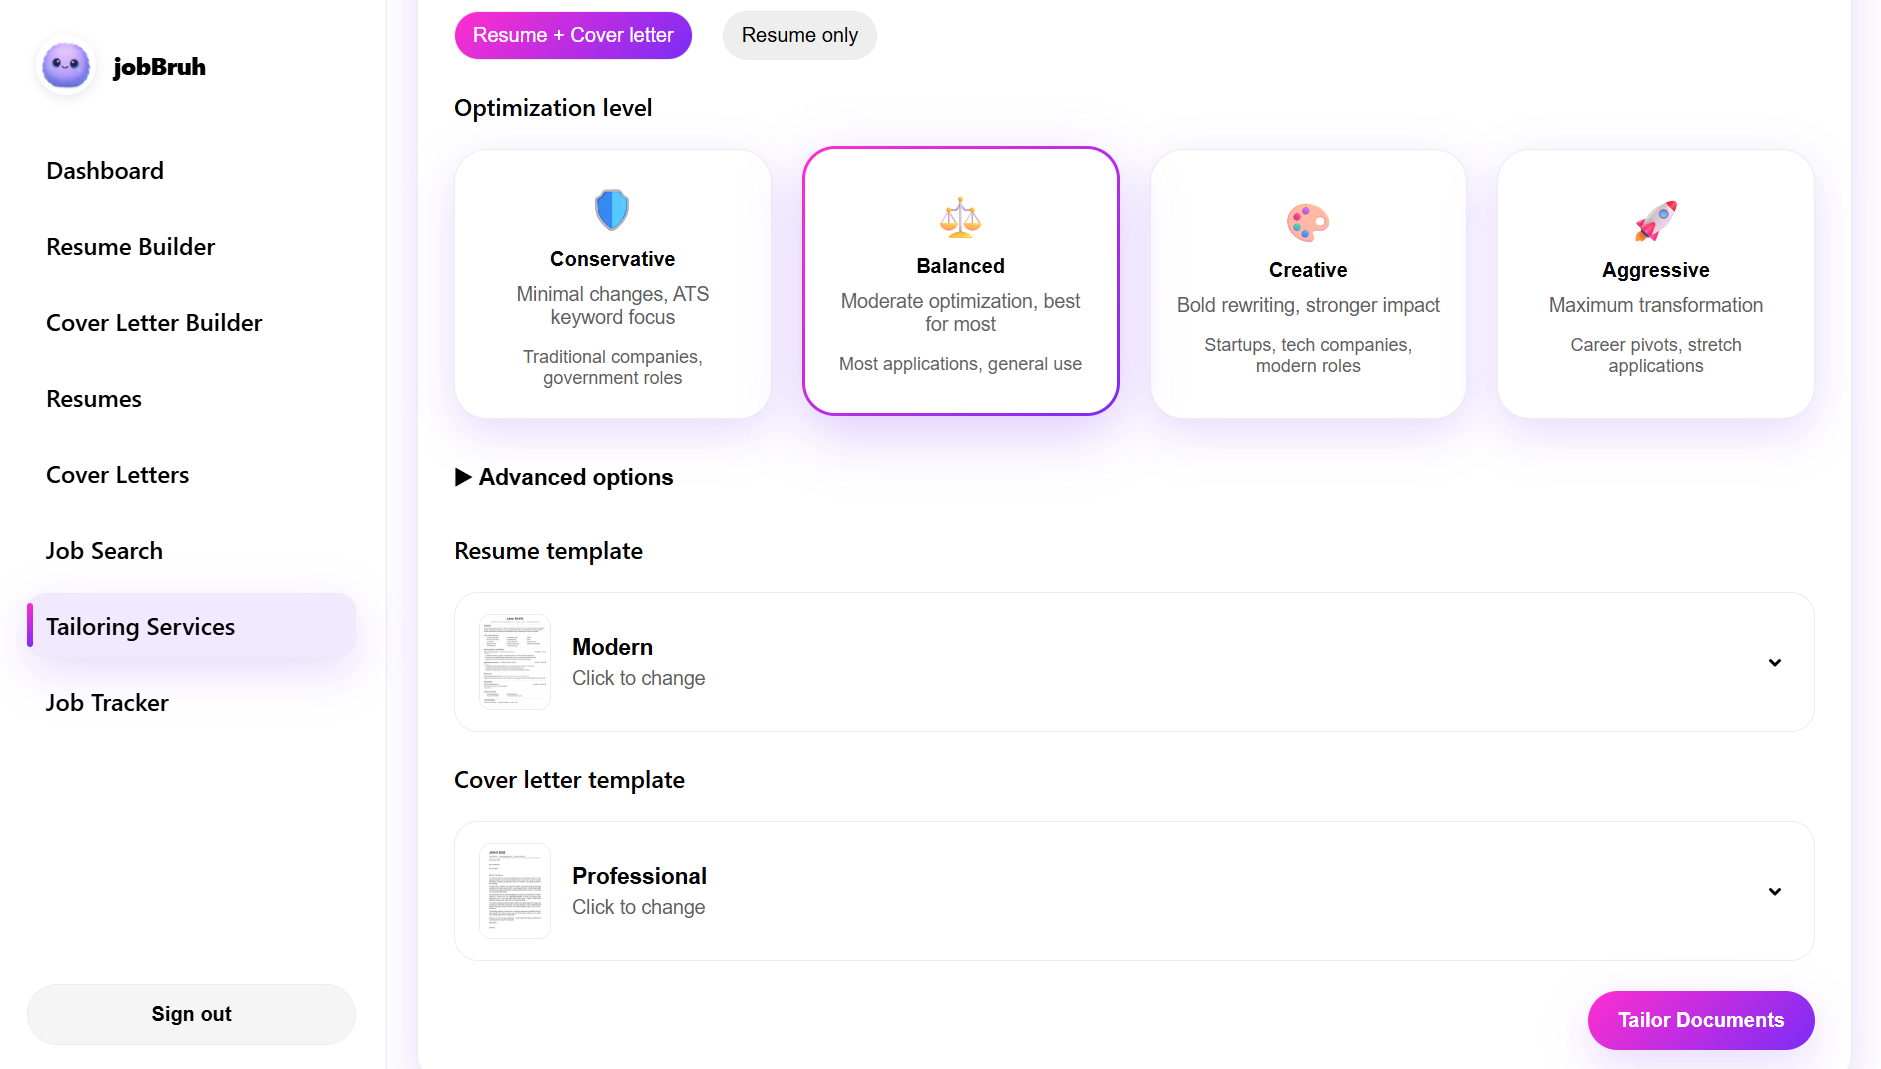Select the Resume + Cover letter option
Screen dimensions: 1881x1069
pos(573,35)
